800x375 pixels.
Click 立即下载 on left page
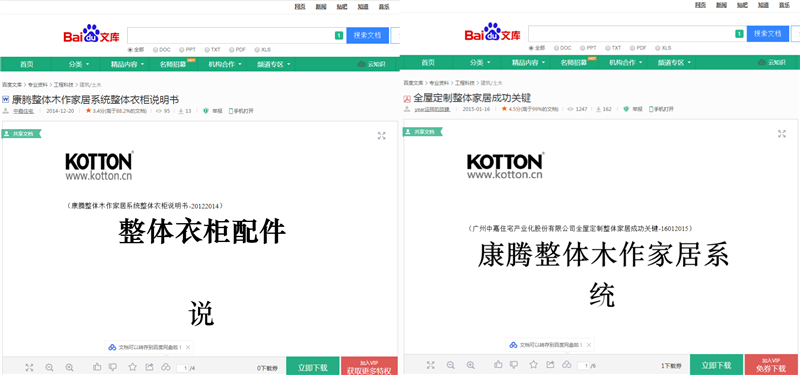coord(313,366)
